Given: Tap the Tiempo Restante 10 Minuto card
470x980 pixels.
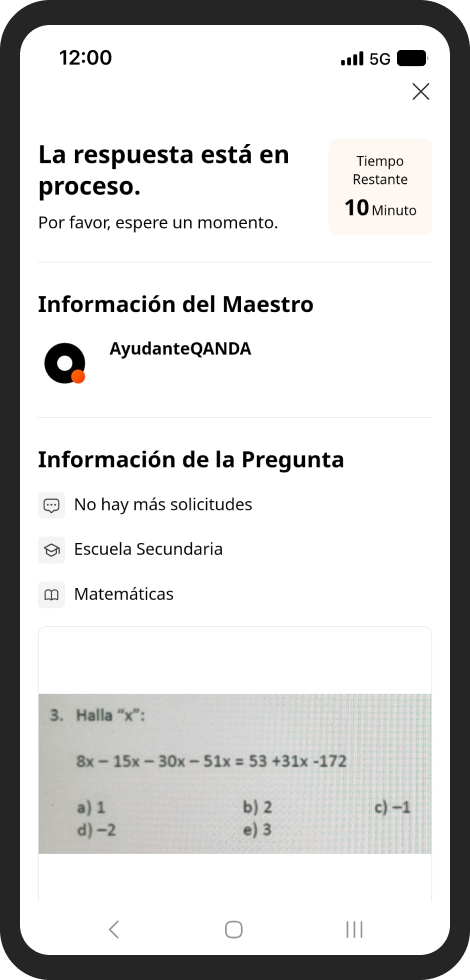Looking at the screenshot, I should tap(381, 187).
